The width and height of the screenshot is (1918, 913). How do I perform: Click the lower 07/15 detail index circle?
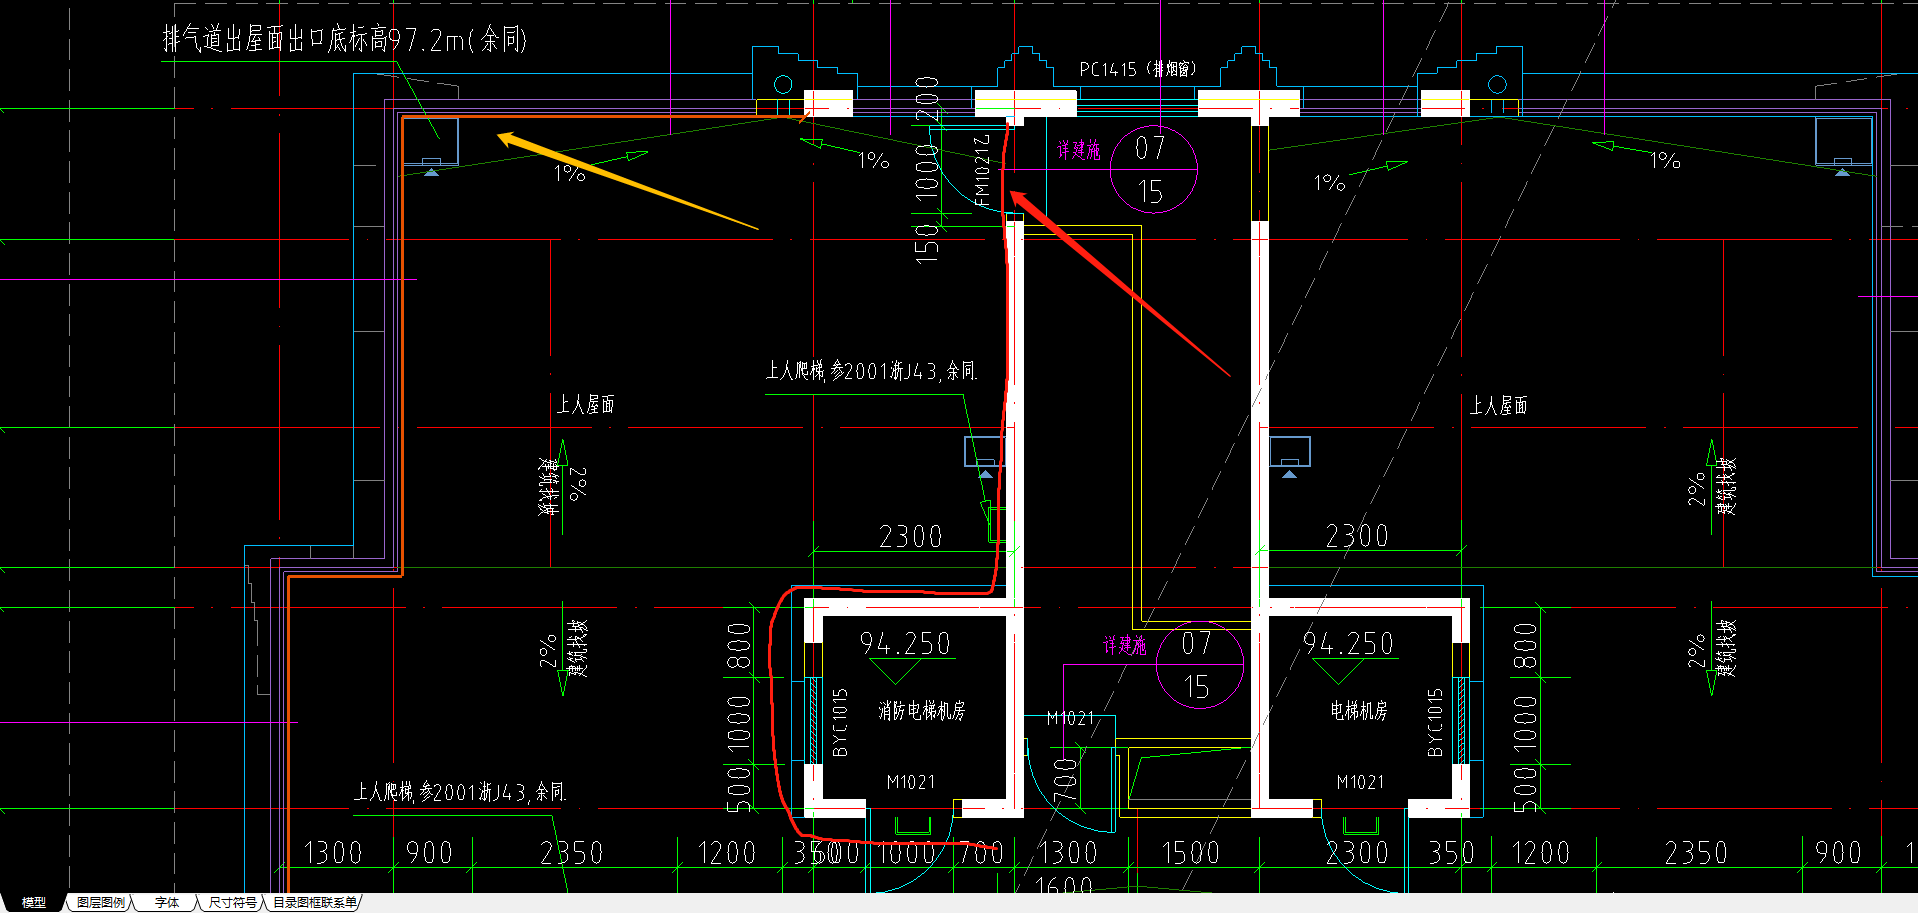click(x=1199, y=665)
